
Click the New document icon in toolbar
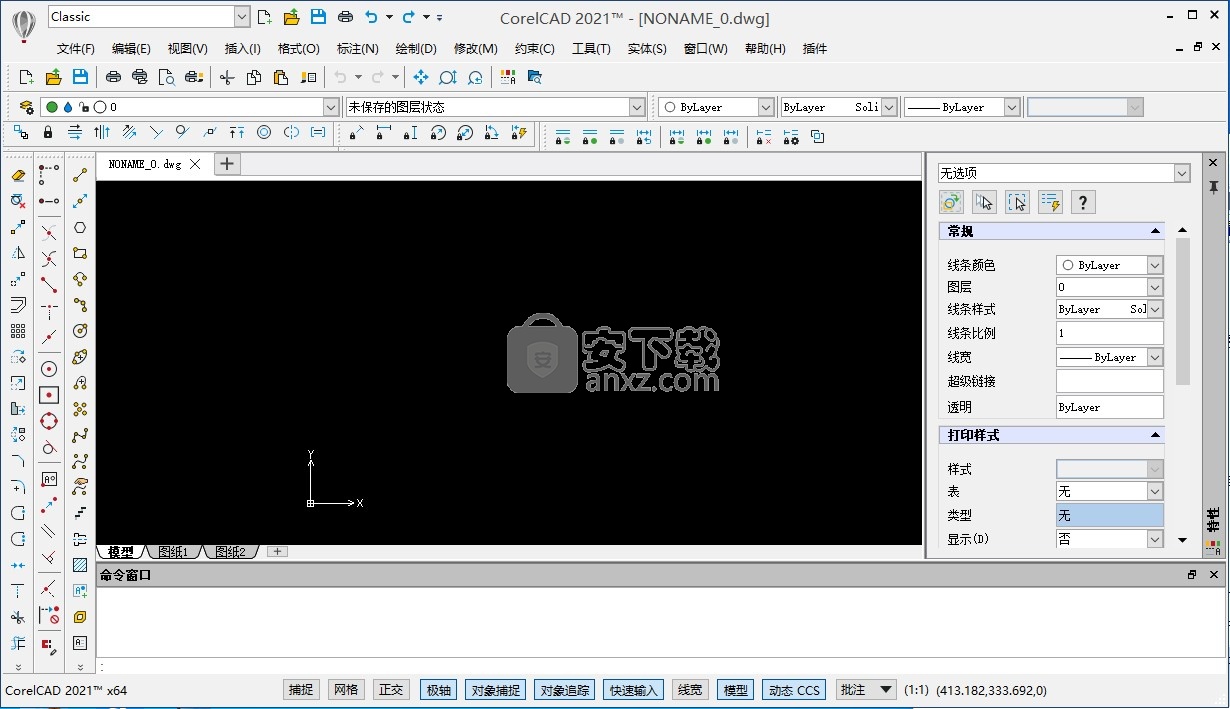(27, 77)
